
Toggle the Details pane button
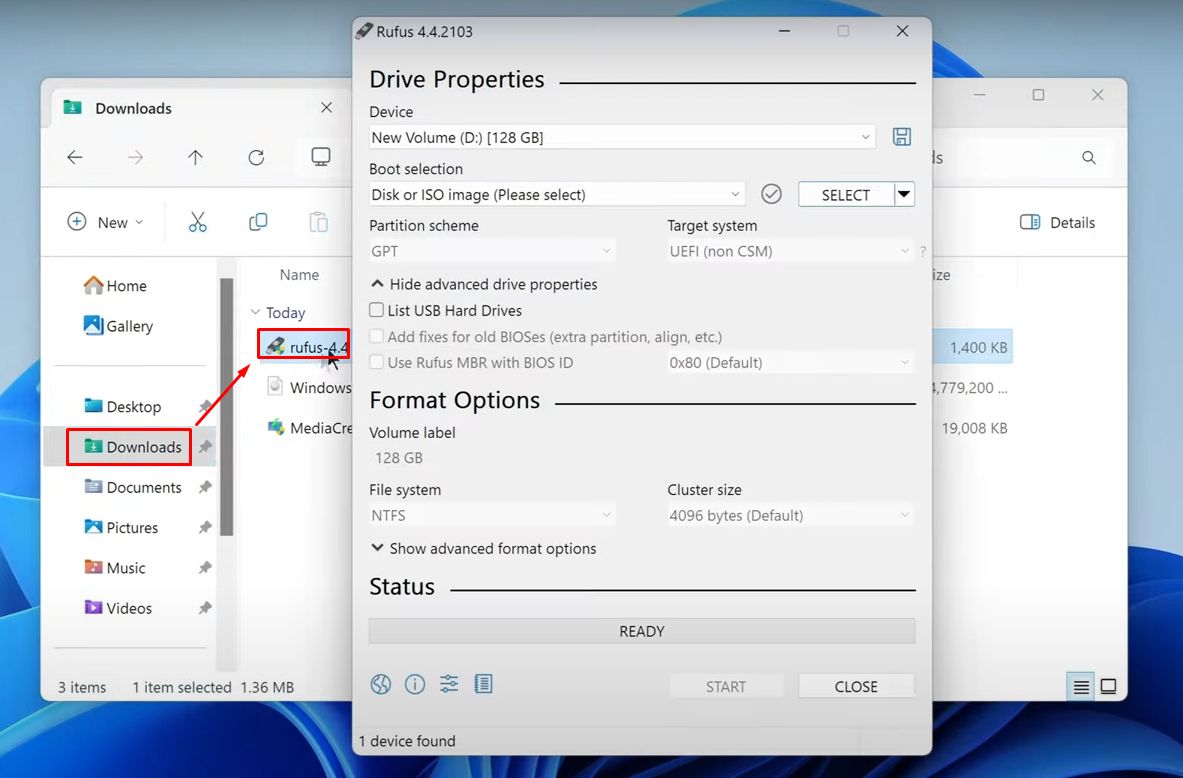click(1057, 223)
